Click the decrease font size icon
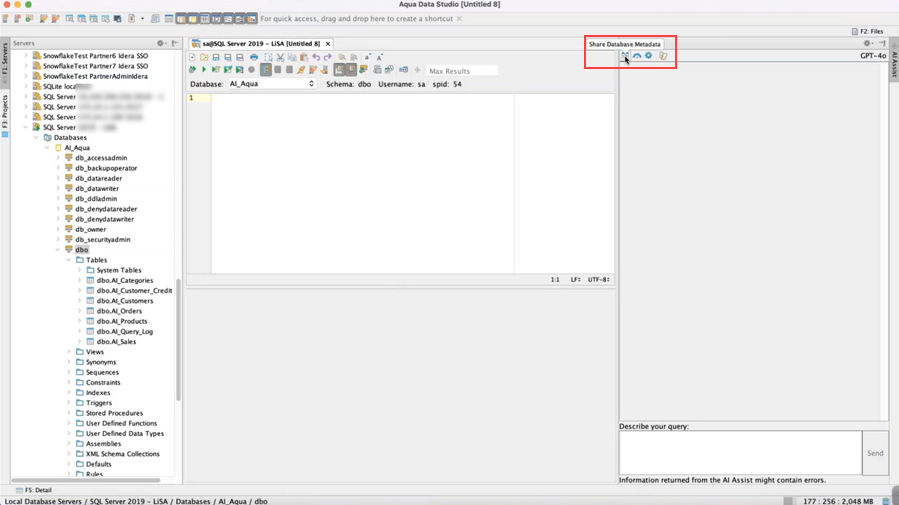The width and height of the screenshot is (899, 505). click(368, 57)
